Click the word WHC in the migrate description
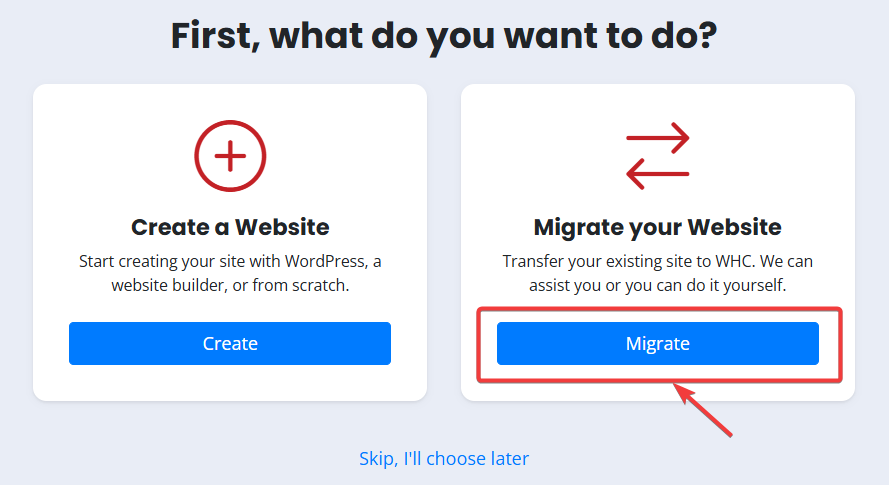This screenshot has height=485, width=889. coord(735,261)
